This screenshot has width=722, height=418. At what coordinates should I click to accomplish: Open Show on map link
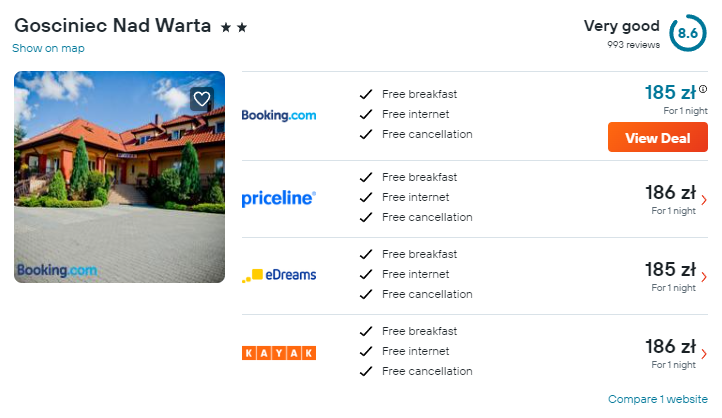(48, 48)
